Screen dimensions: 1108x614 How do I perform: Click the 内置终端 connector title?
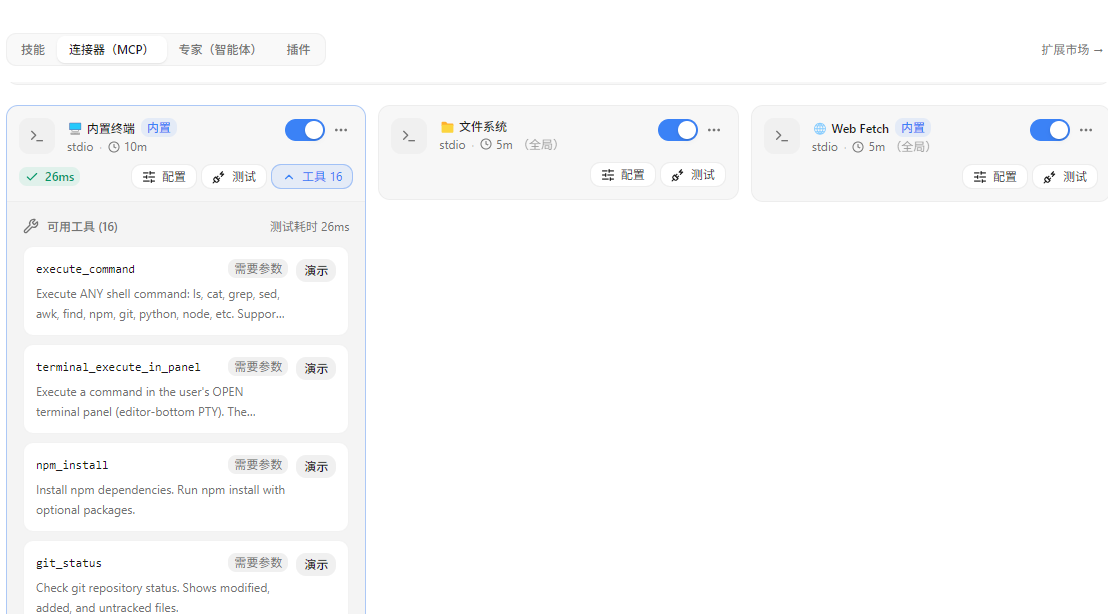111,129
